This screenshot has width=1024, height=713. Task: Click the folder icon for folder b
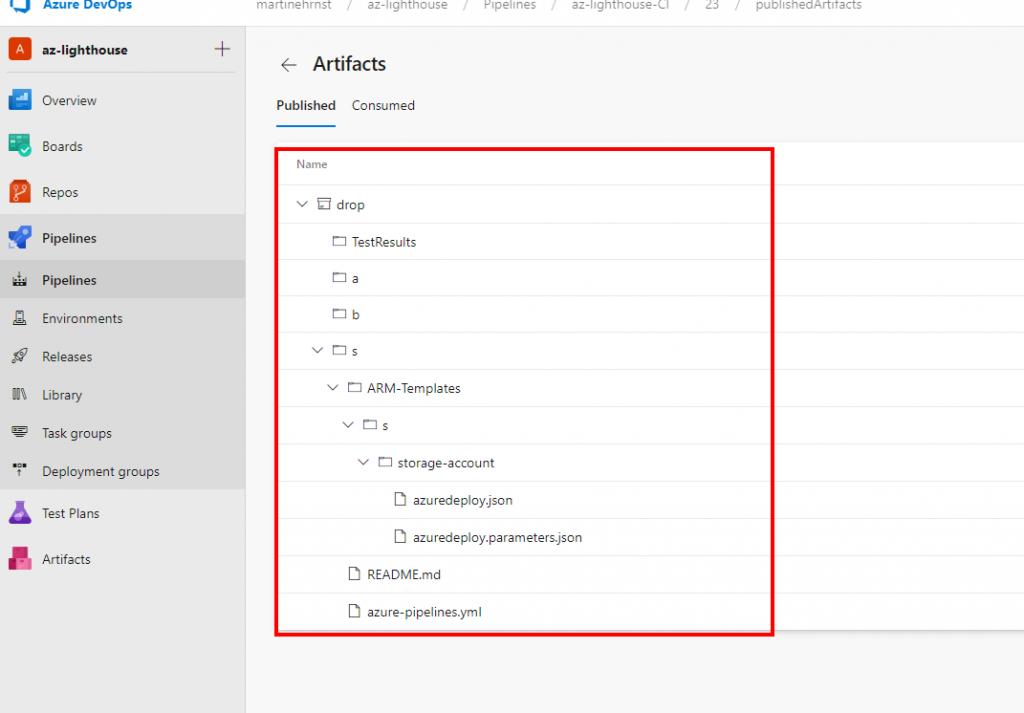[x=339, y=314]
